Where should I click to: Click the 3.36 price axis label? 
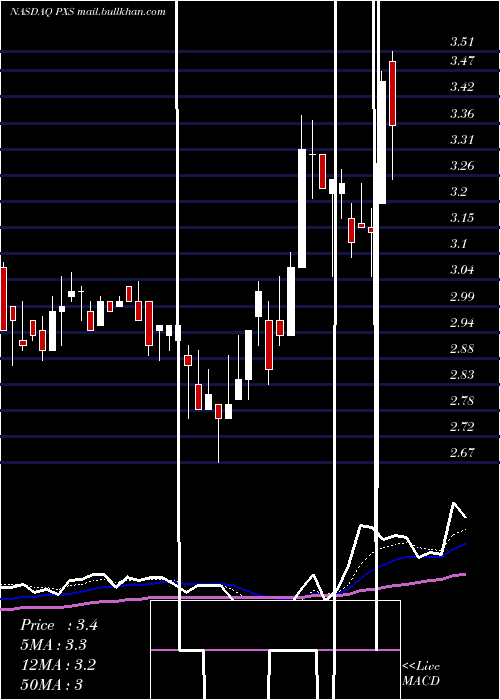click(462, 113)
